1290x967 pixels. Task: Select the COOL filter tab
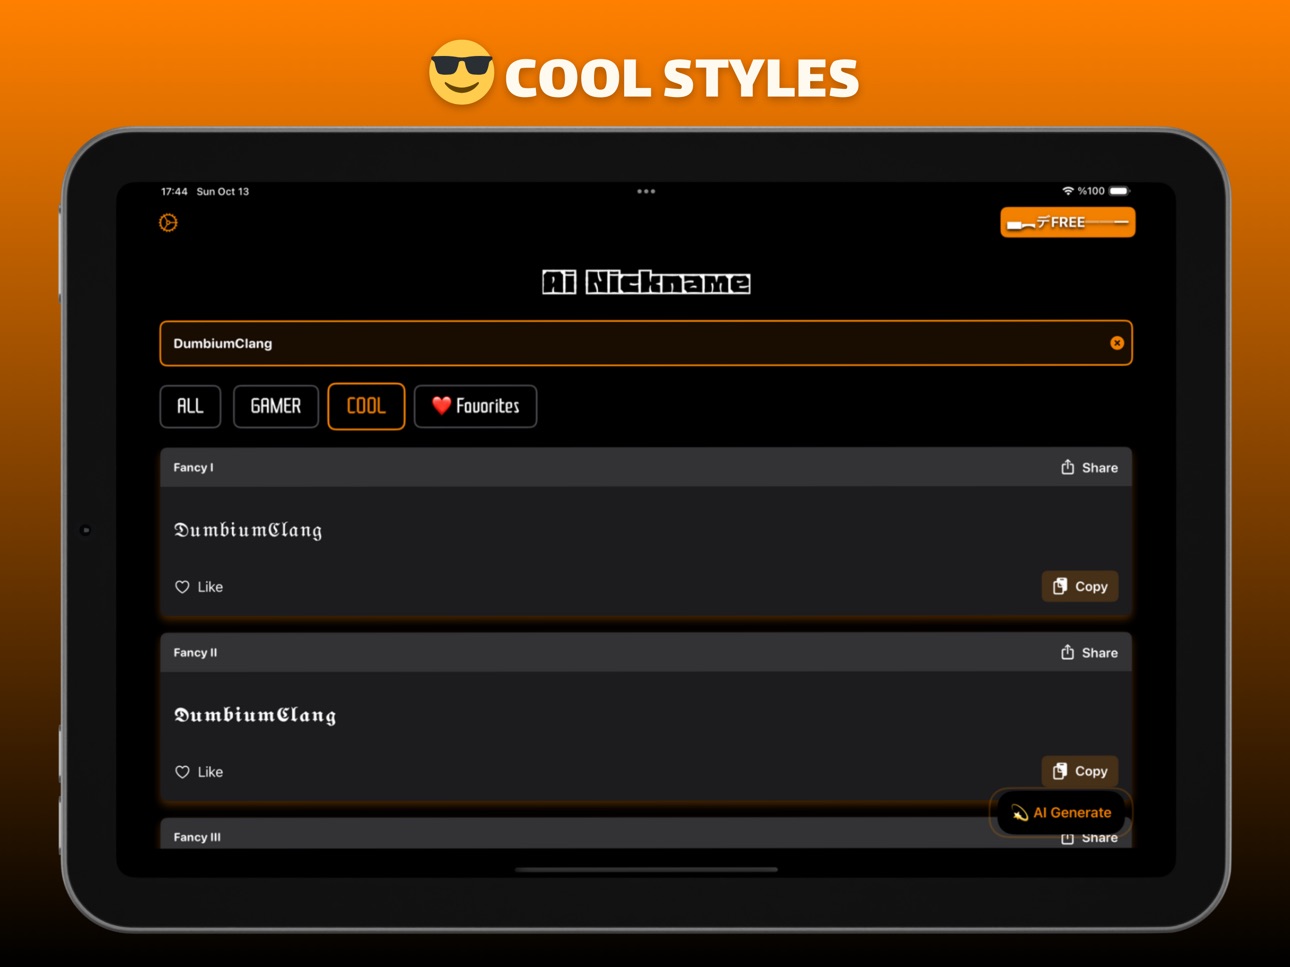366,406
